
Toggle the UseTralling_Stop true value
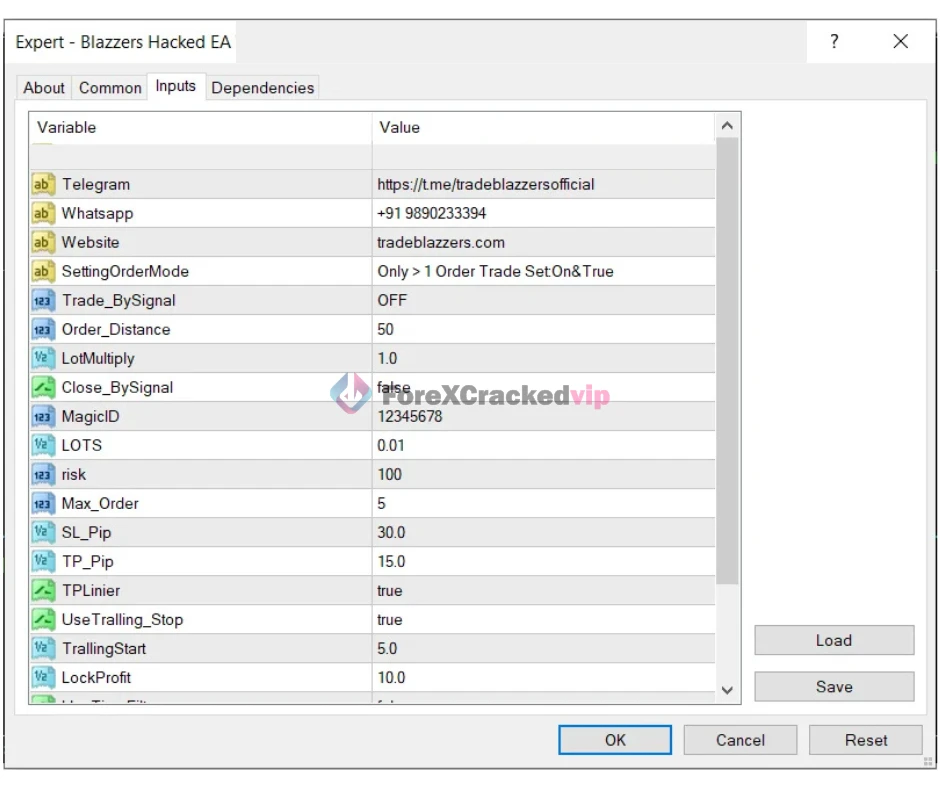(543, 619)
